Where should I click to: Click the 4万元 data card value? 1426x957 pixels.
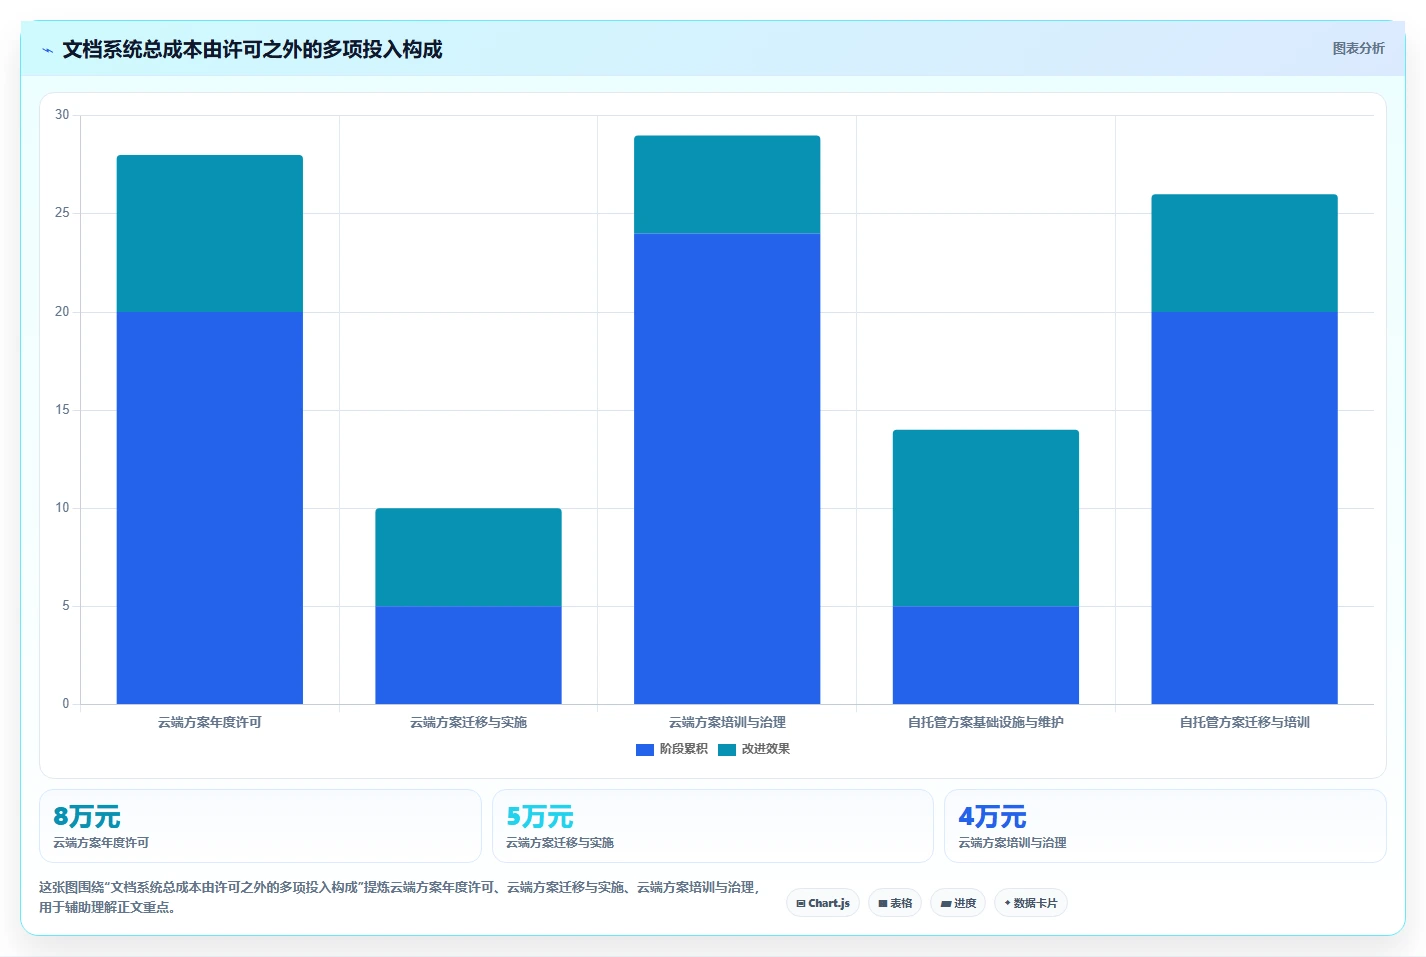(992, 817)
